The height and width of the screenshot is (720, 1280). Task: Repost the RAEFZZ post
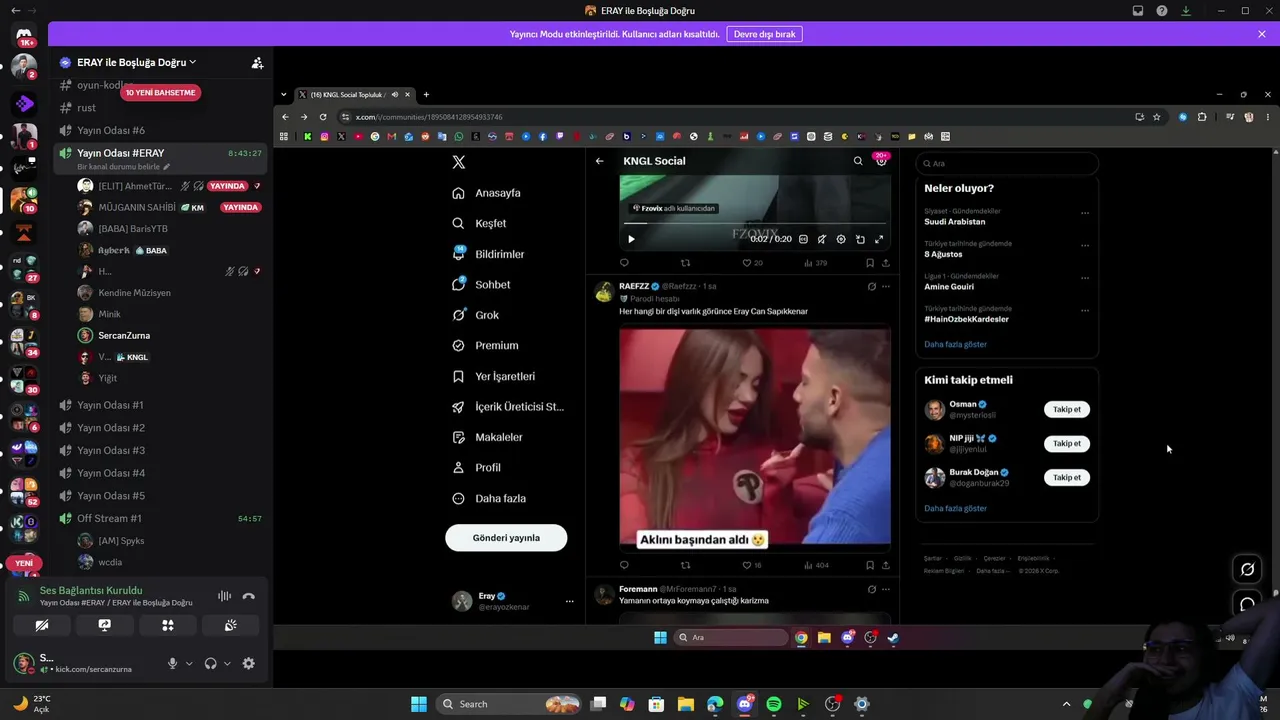(685, 565)
